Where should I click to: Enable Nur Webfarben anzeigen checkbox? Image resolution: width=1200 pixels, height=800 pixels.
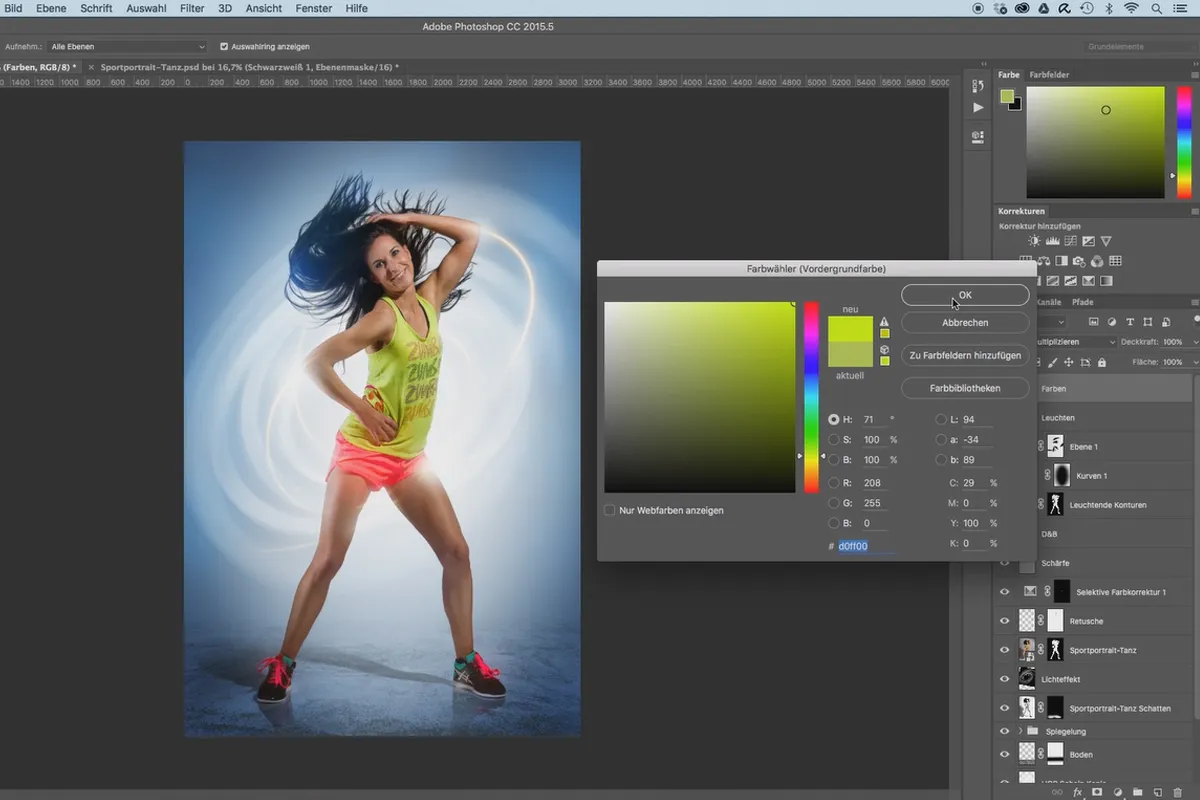point(610,510)
